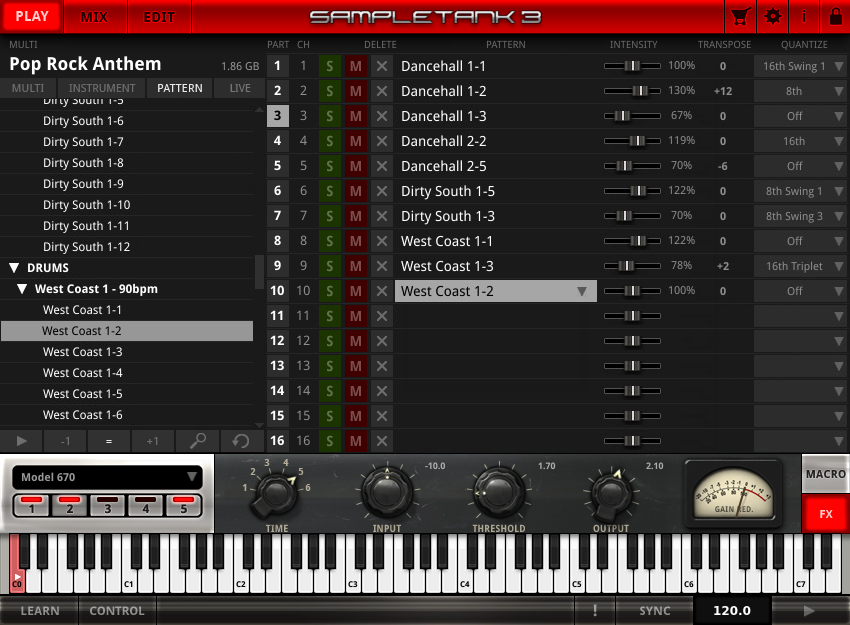Click the red FX button
The width and height of the screenshot is (850, 625).
click(x=826, y=514)
